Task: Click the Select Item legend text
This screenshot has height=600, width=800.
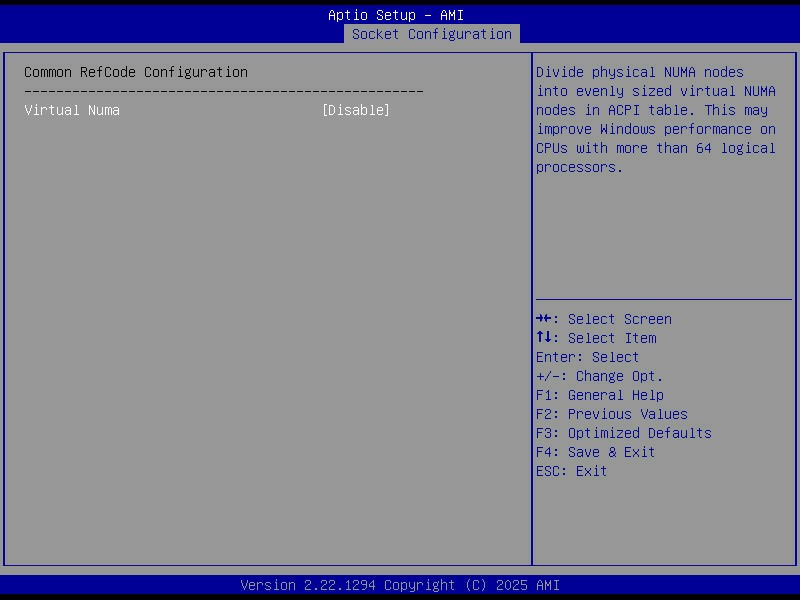Action: tap(612, 338)
